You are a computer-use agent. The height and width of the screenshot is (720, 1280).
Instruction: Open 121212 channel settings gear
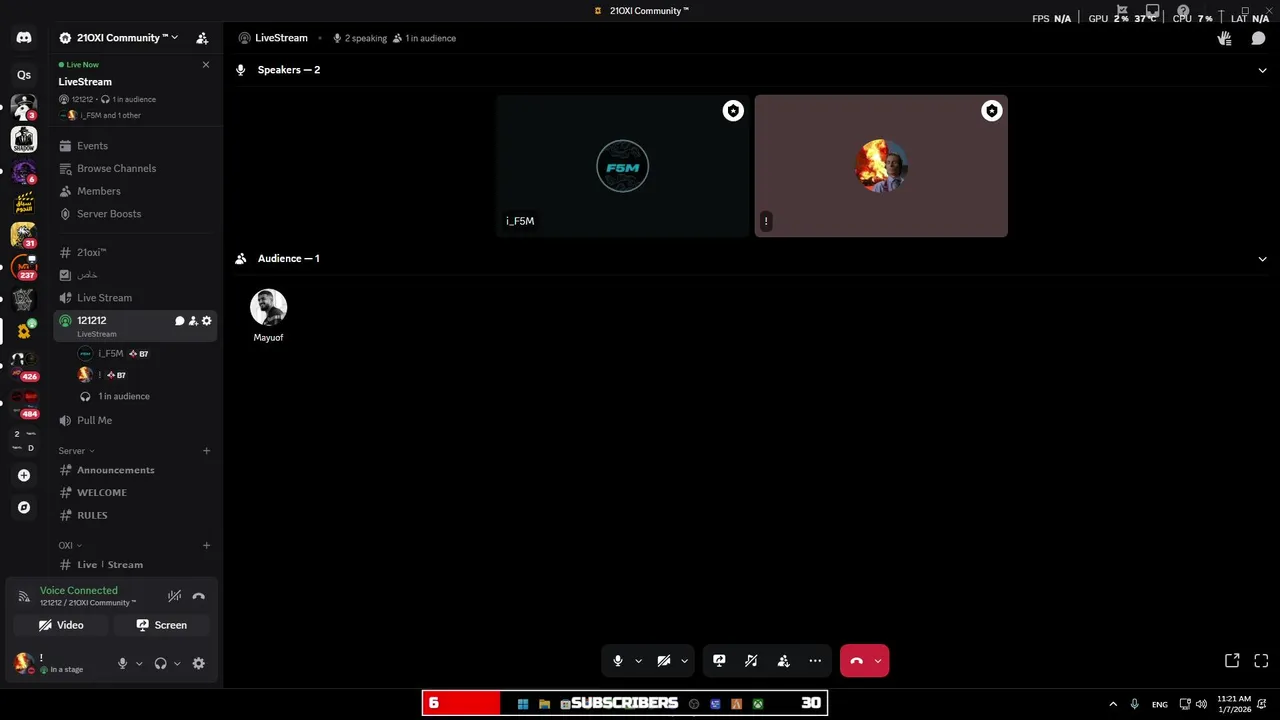(x=207, y=321)
